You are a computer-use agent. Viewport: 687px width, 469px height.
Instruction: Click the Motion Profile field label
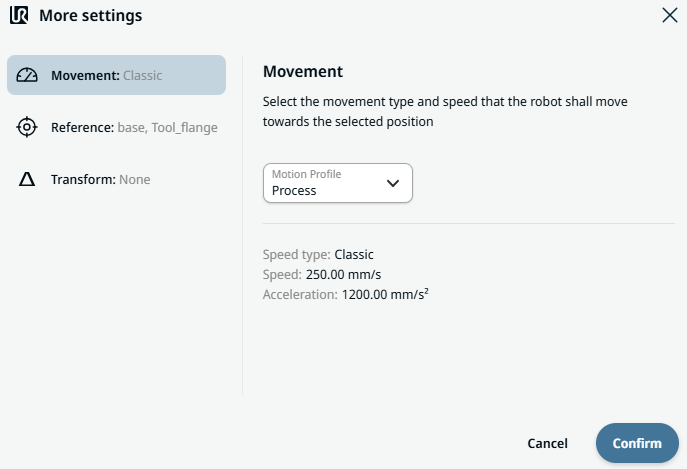click(304, 174)
